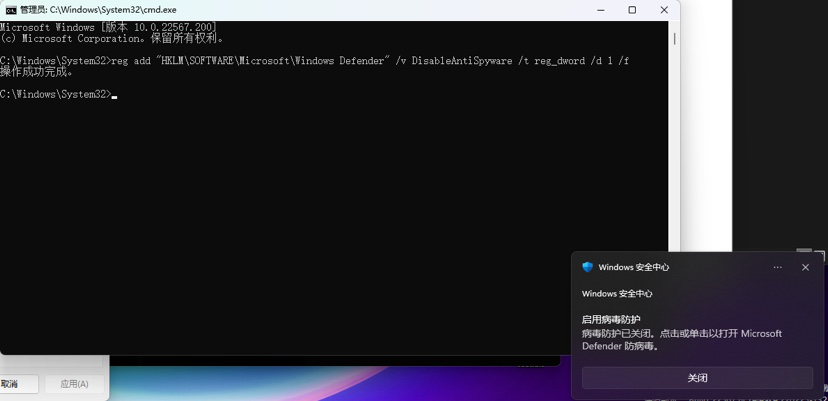Click the 启用病毒防护 notification heading
This screenshot has width=828, height=401.
(611, 319)
